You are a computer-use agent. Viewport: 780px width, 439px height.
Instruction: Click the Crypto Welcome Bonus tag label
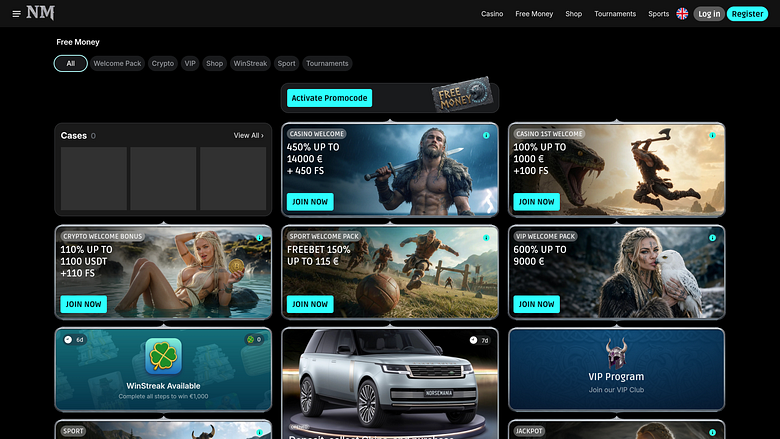(102, 236)
